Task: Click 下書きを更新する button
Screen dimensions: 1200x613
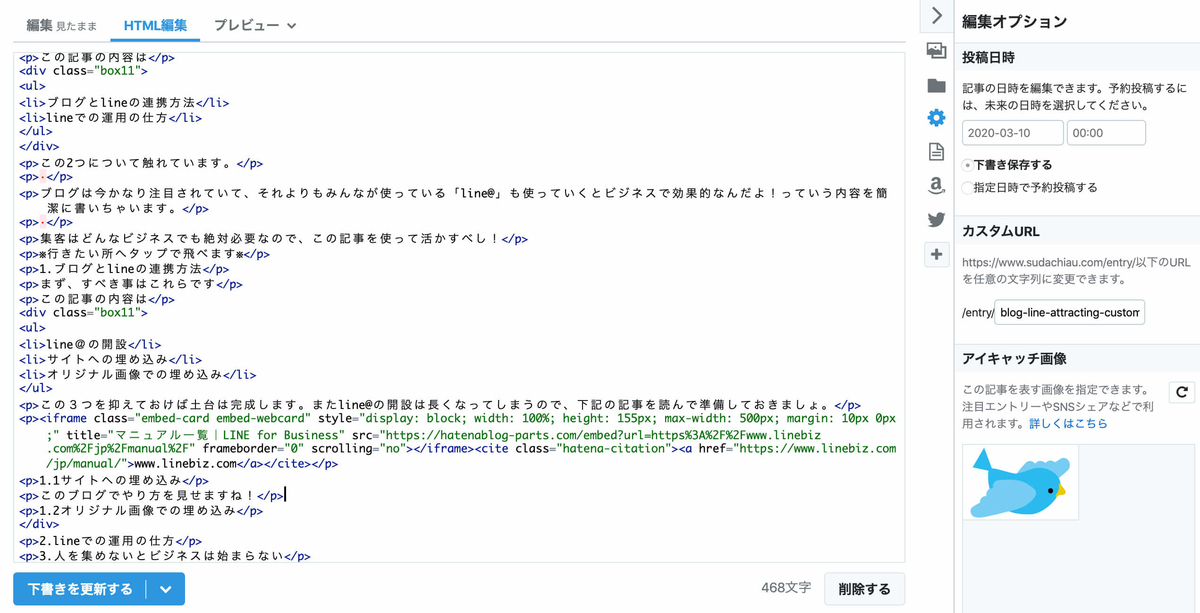Action: (x=80, y=589)
